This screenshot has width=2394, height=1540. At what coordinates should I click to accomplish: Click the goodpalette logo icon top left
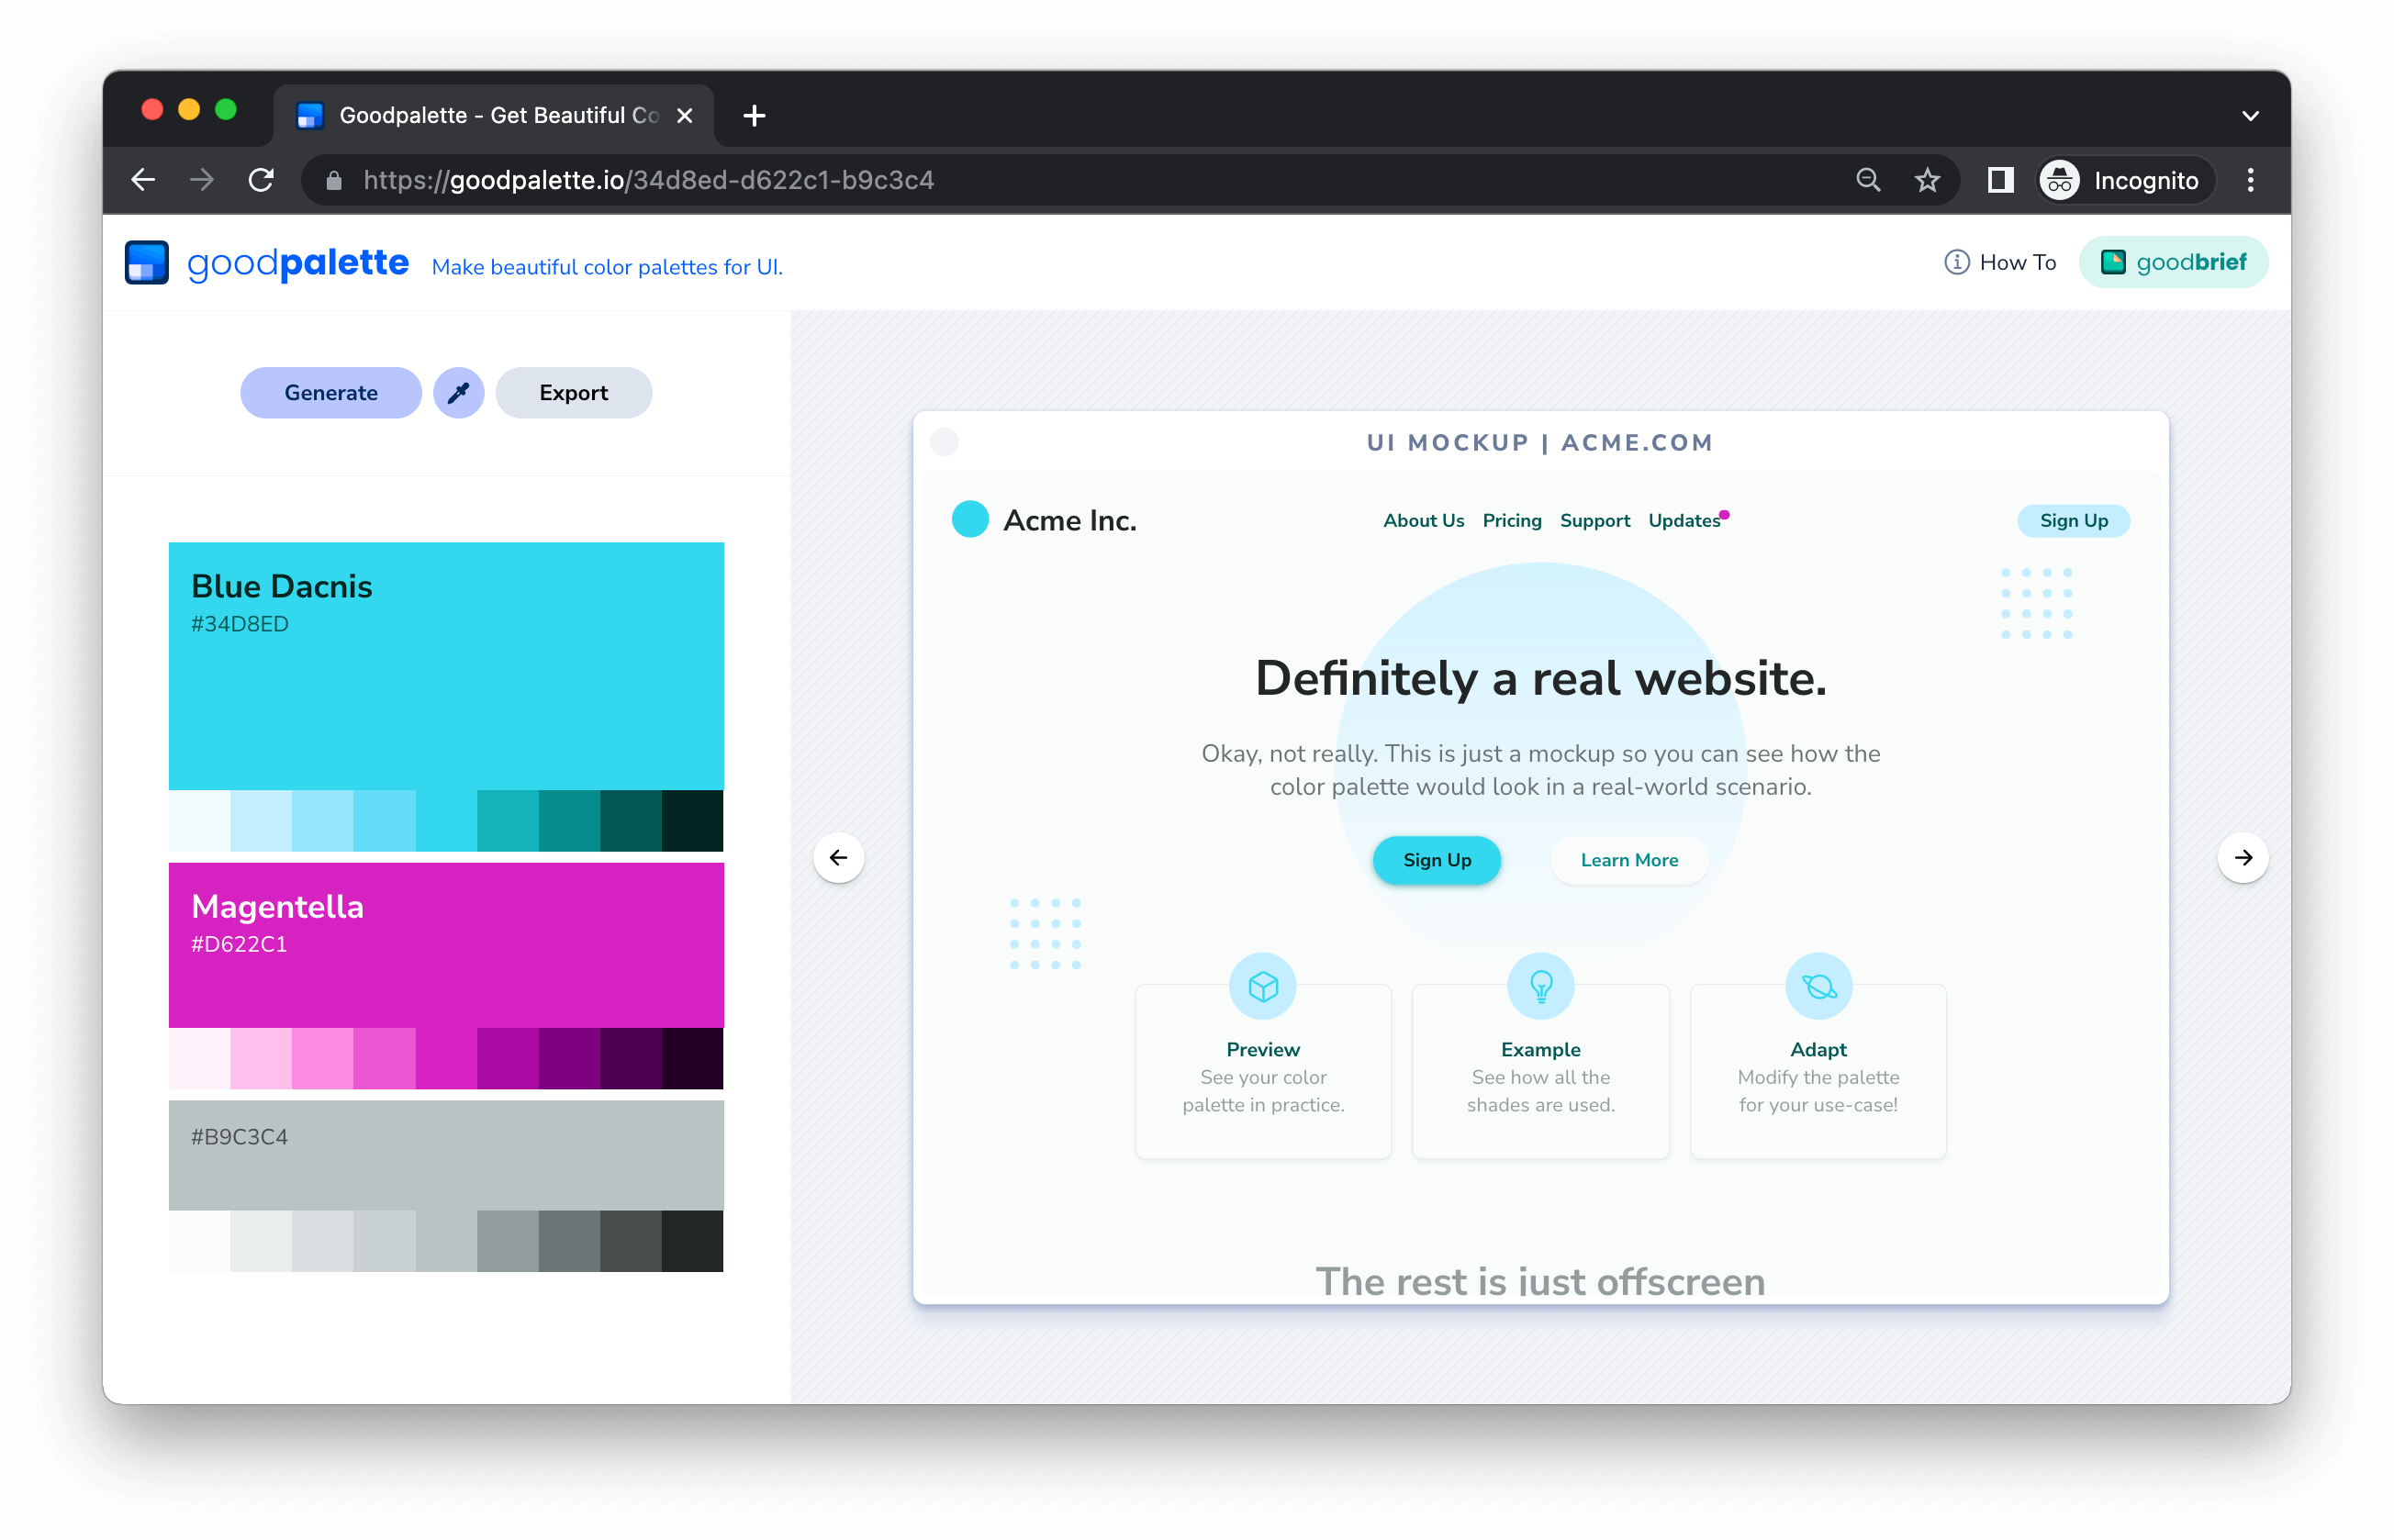tap(149, 263)
